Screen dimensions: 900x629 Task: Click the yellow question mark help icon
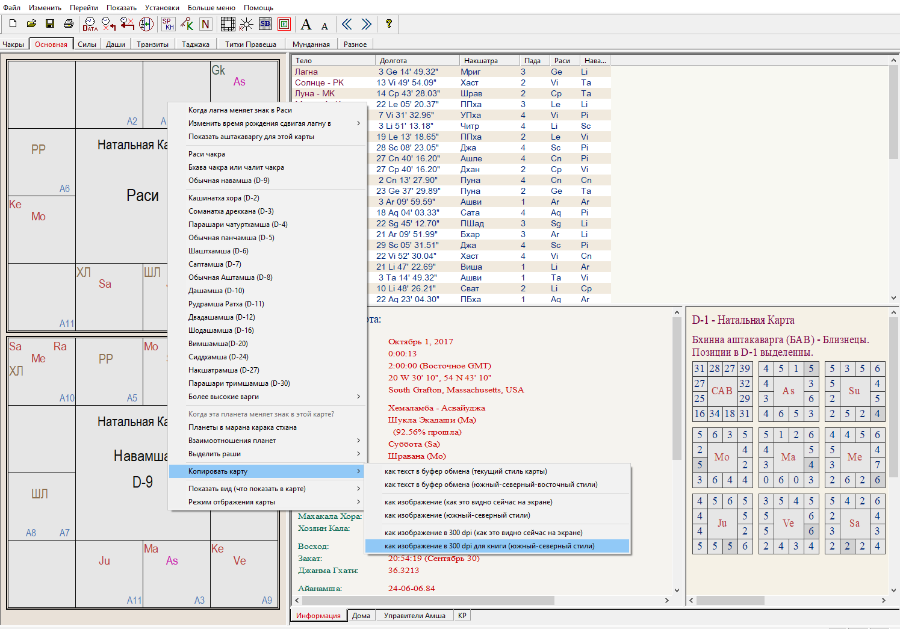point(389,23)
